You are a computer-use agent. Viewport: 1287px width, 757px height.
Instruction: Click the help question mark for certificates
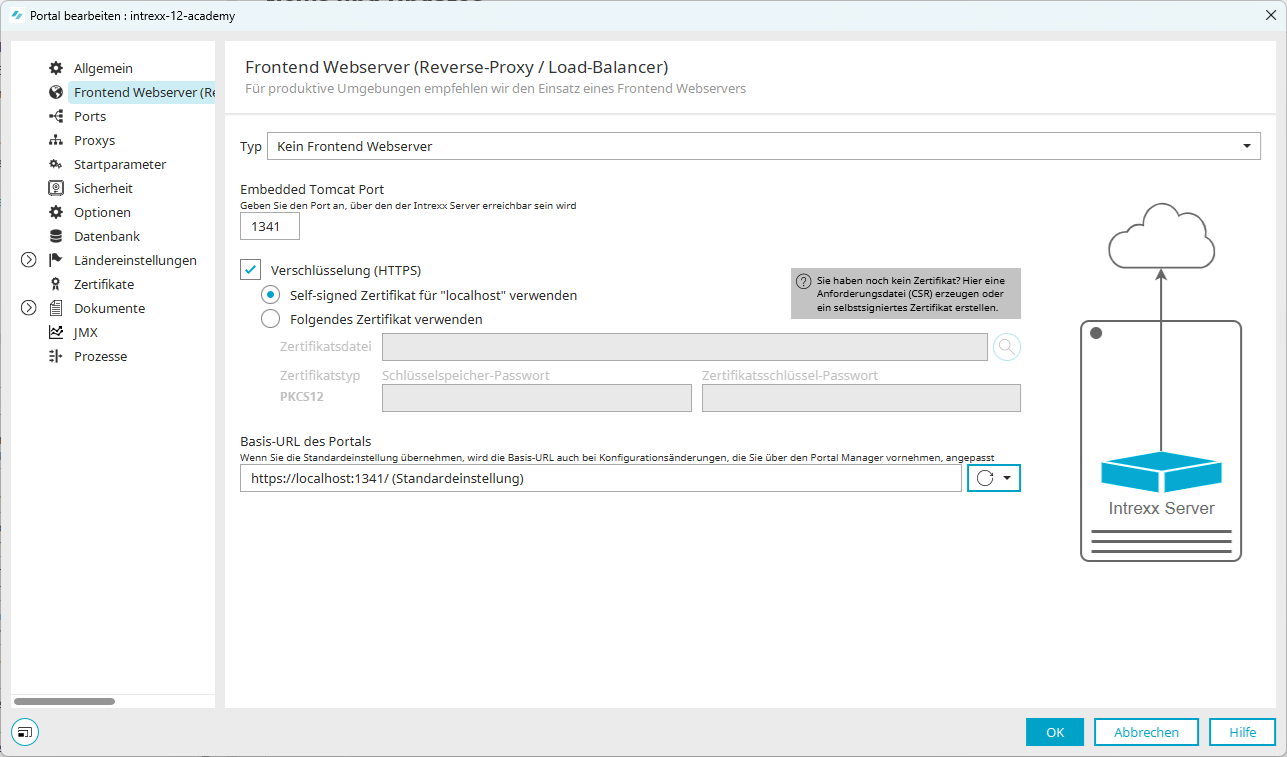pyautogui.click(x=803, y=282)
